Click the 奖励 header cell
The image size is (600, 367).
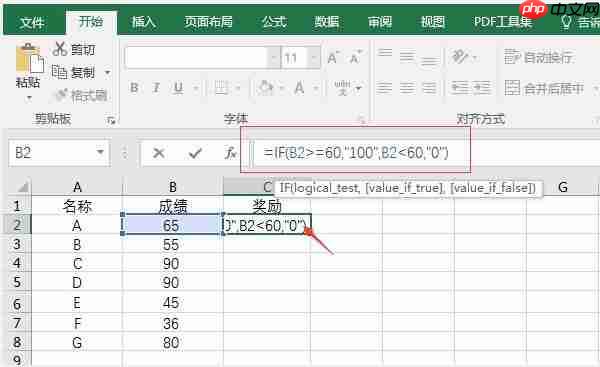(x=267, y=206)
